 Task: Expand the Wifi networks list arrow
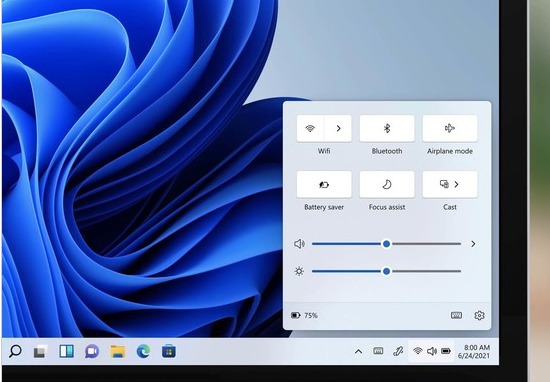[x=338, y=128]
